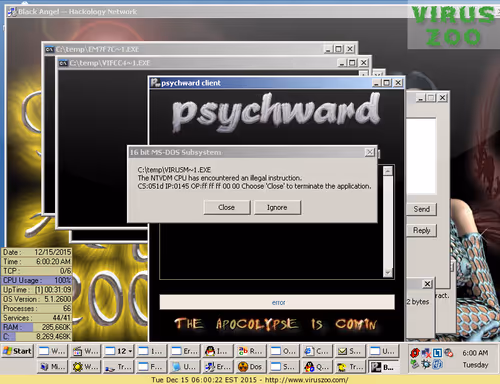Click the Time value 6:00:20 AM

[53, 262]
